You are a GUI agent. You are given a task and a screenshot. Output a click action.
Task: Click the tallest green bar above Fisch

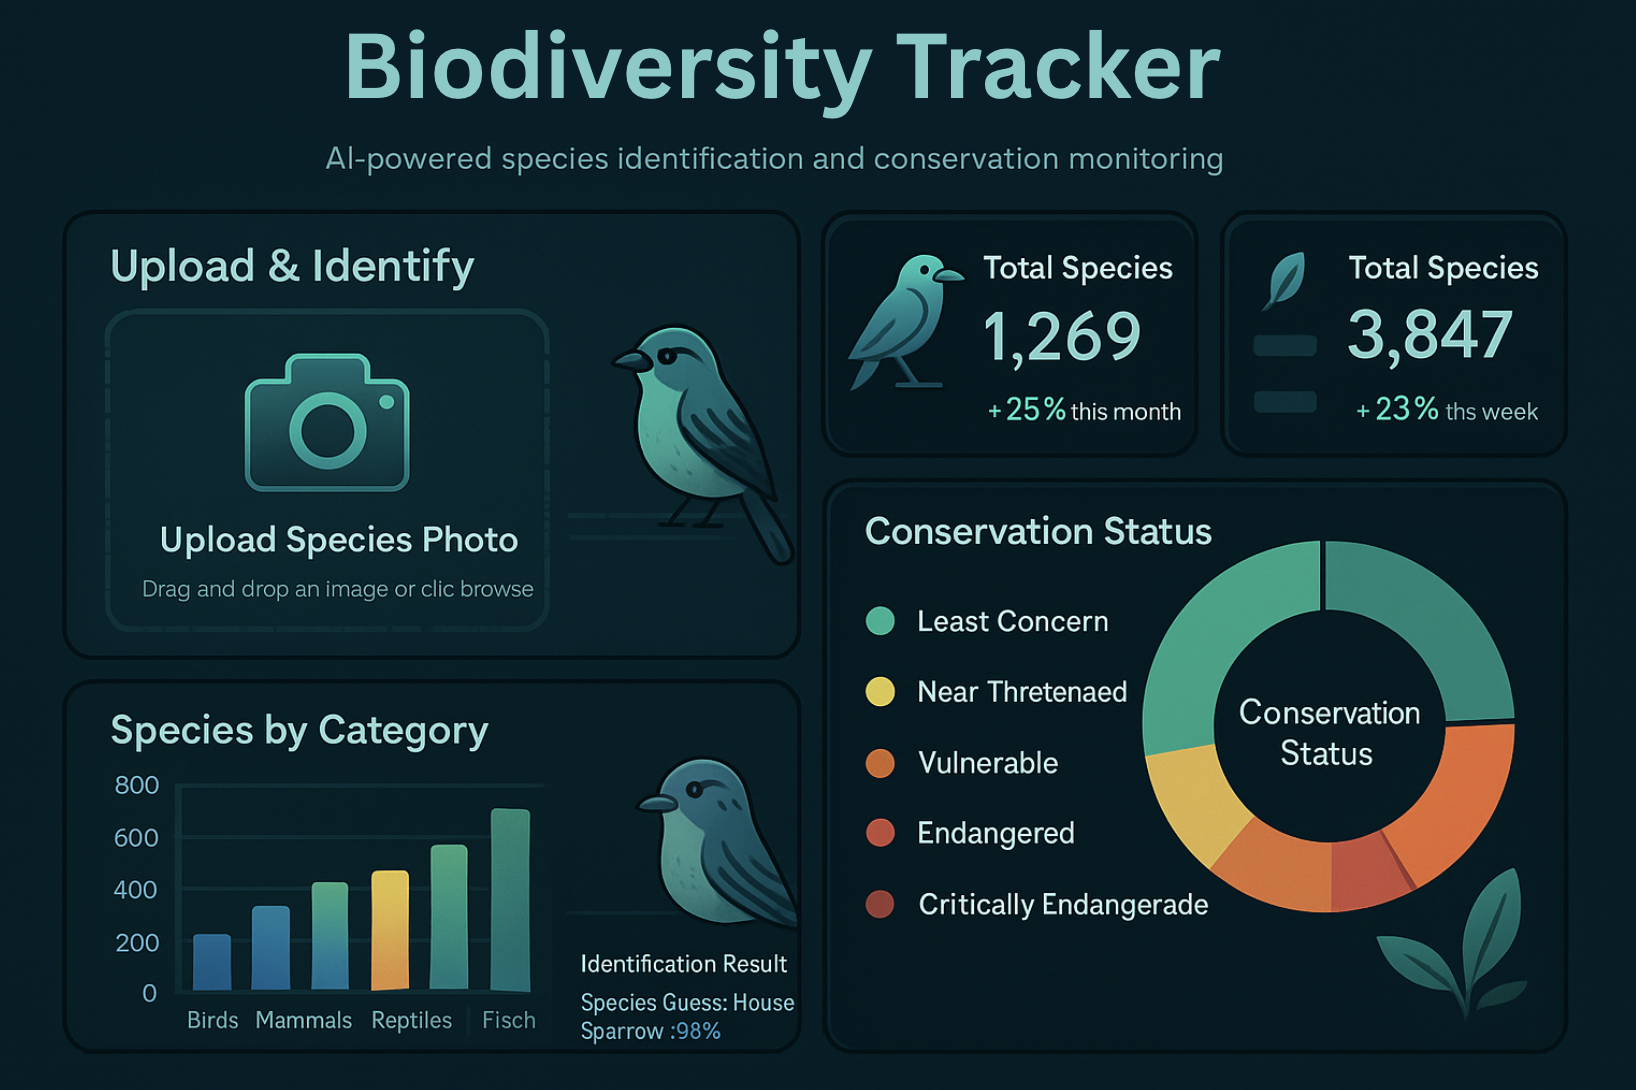click(510, 899)
